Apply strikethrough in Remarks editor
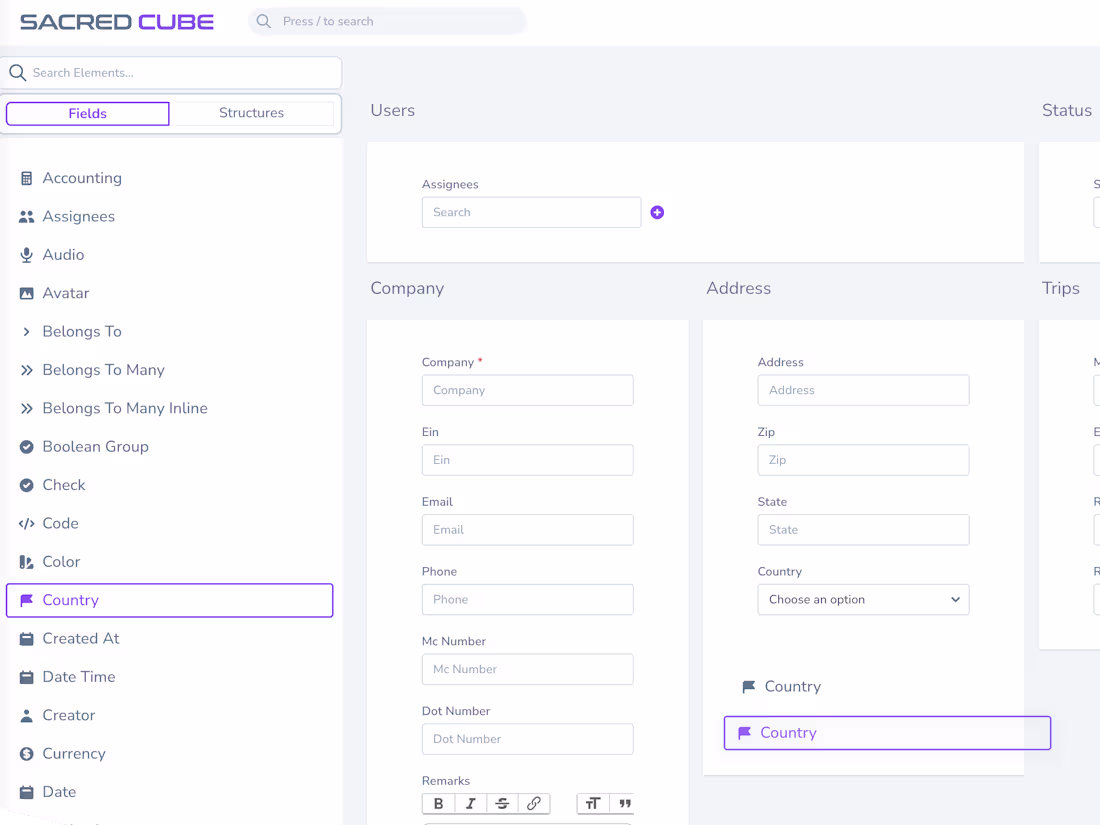 (x=502, y=803)
